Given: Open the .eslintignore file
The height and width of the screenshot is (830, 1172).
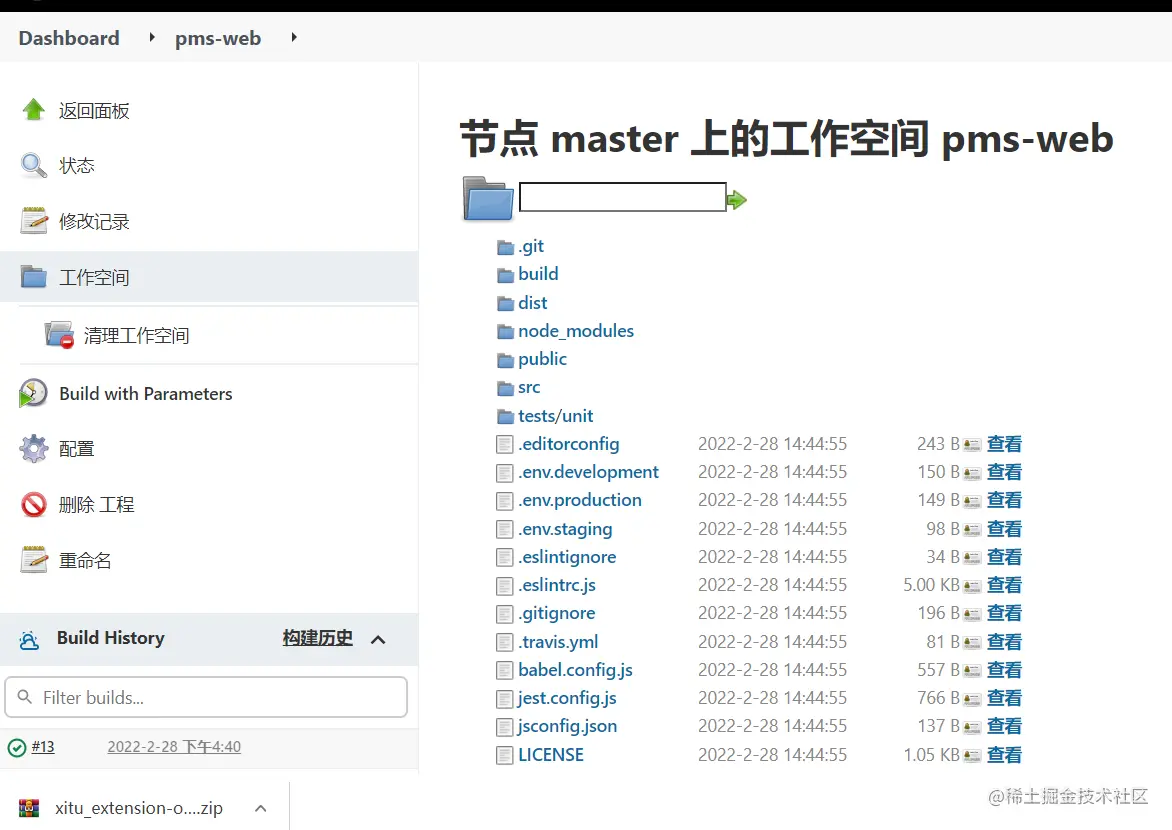Looking at the screenshot, I should tap(567, 557).
